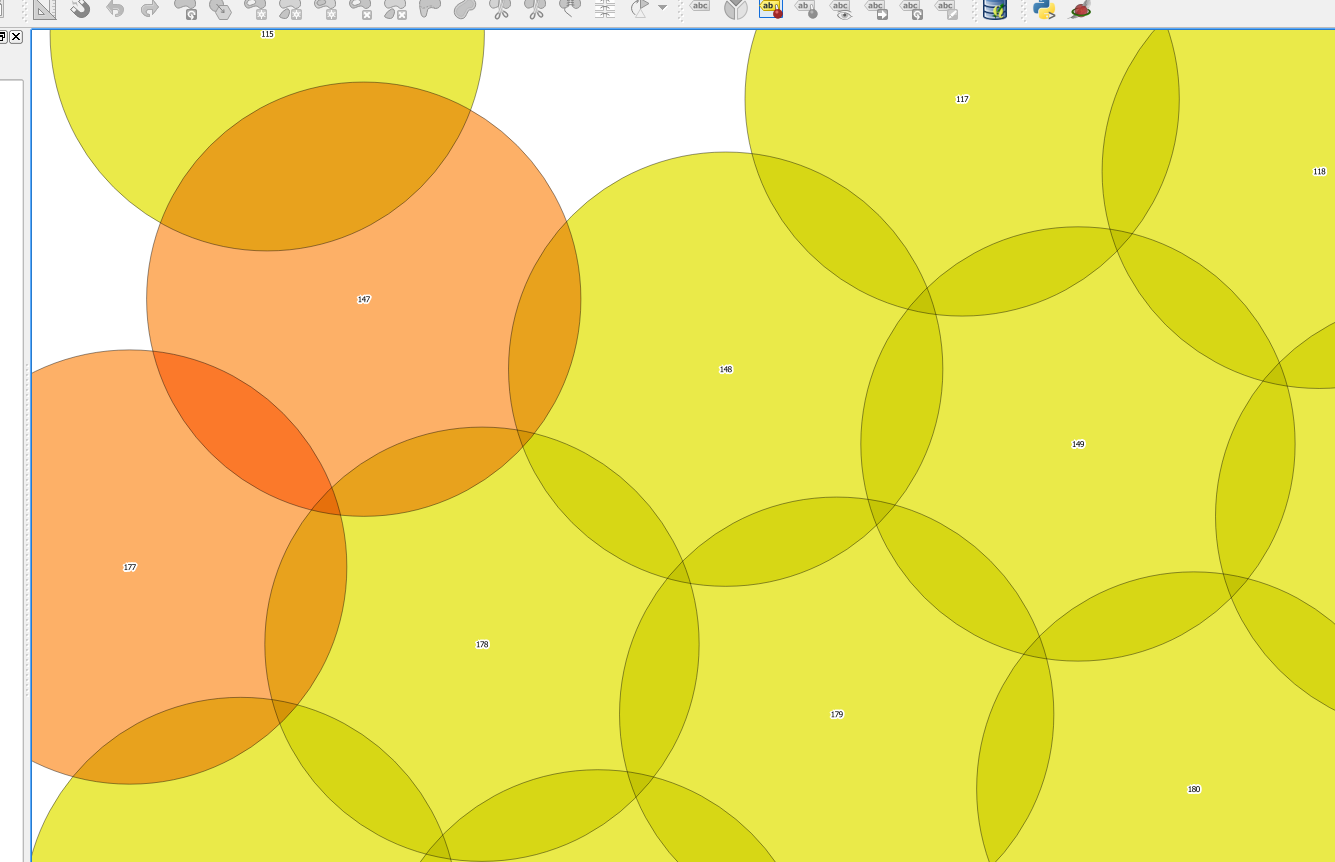1335x862 pixels.
Task: Select the Add Part tool
Action: (x=290, y=9)
